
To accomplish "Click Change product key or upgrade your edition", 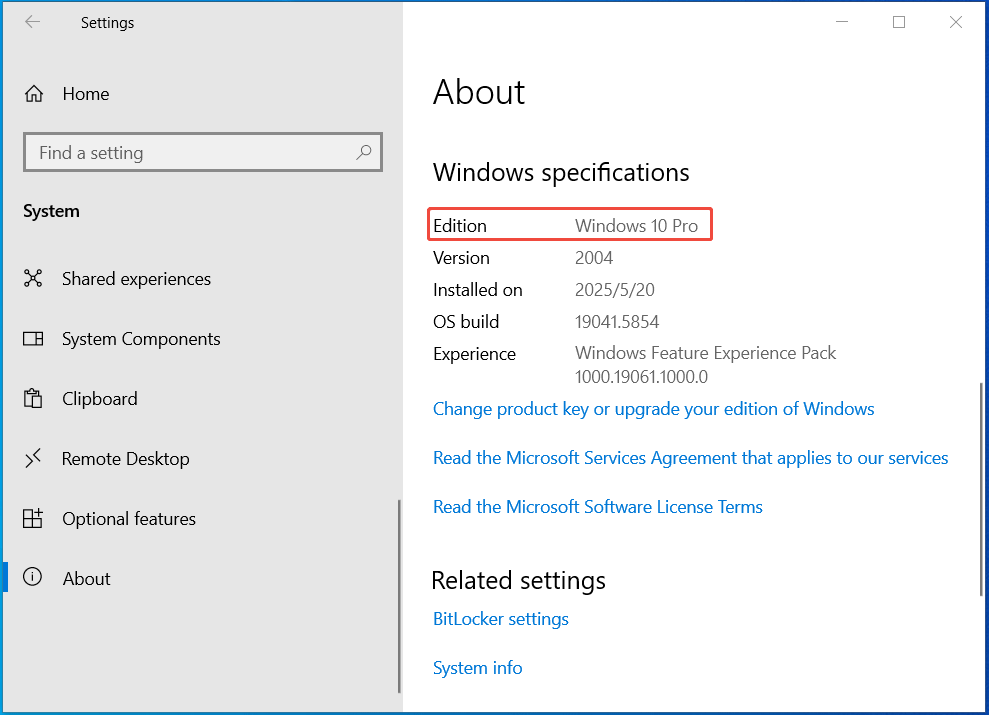I will coord(653,408).
